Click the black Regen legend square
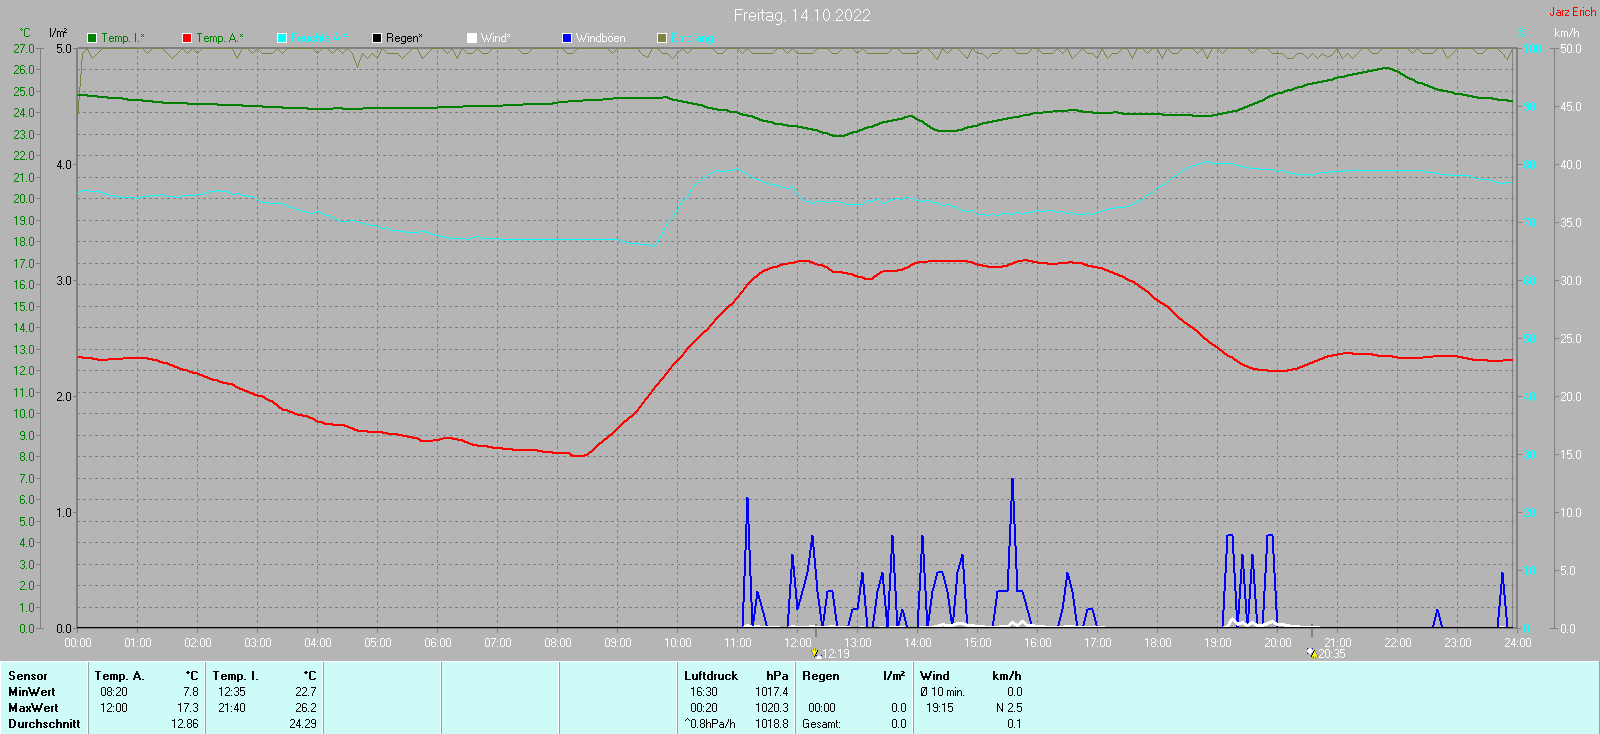 377,38
